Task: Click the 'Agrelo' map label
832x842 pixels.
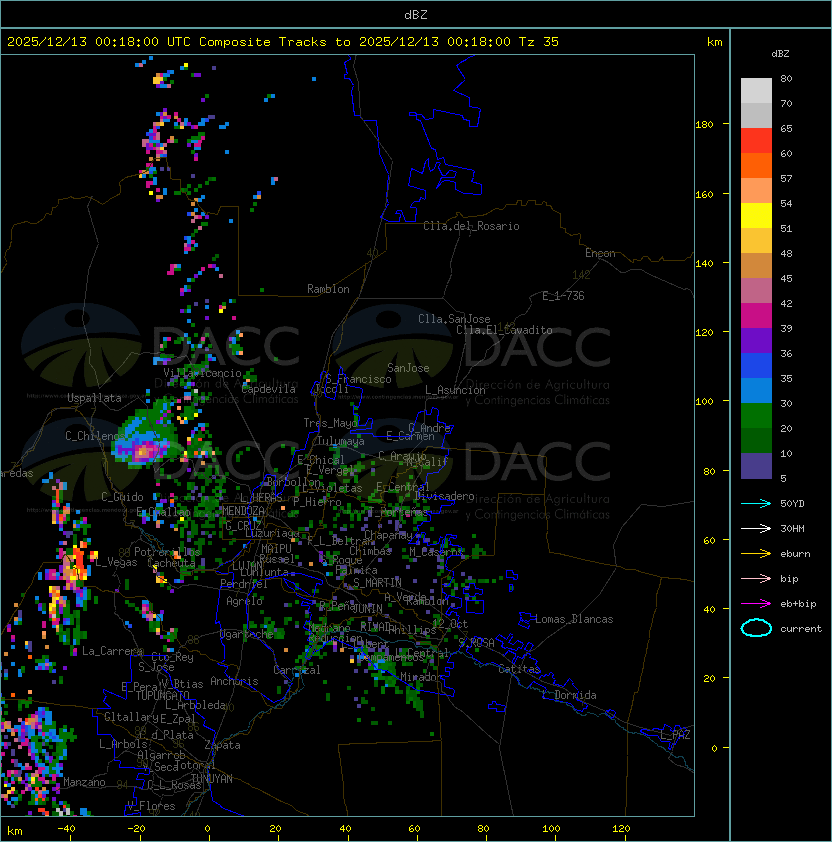Action: (x=244, y=601)
